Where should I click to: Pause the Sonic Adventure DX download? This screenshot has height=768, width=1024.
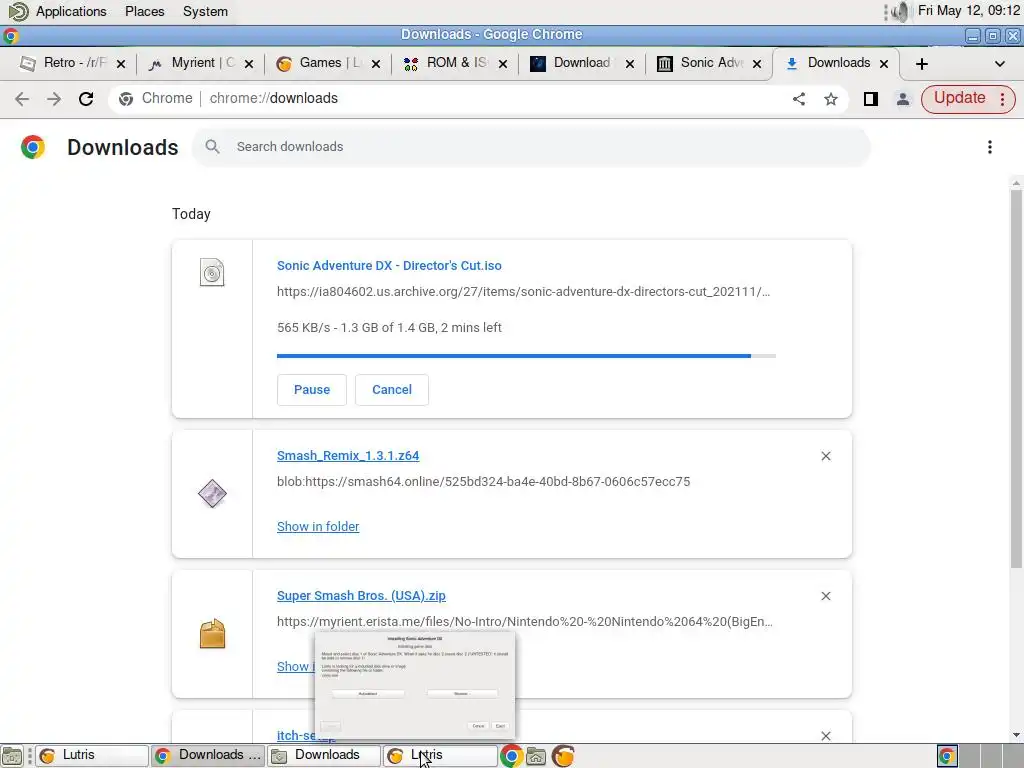coord(312,390)
